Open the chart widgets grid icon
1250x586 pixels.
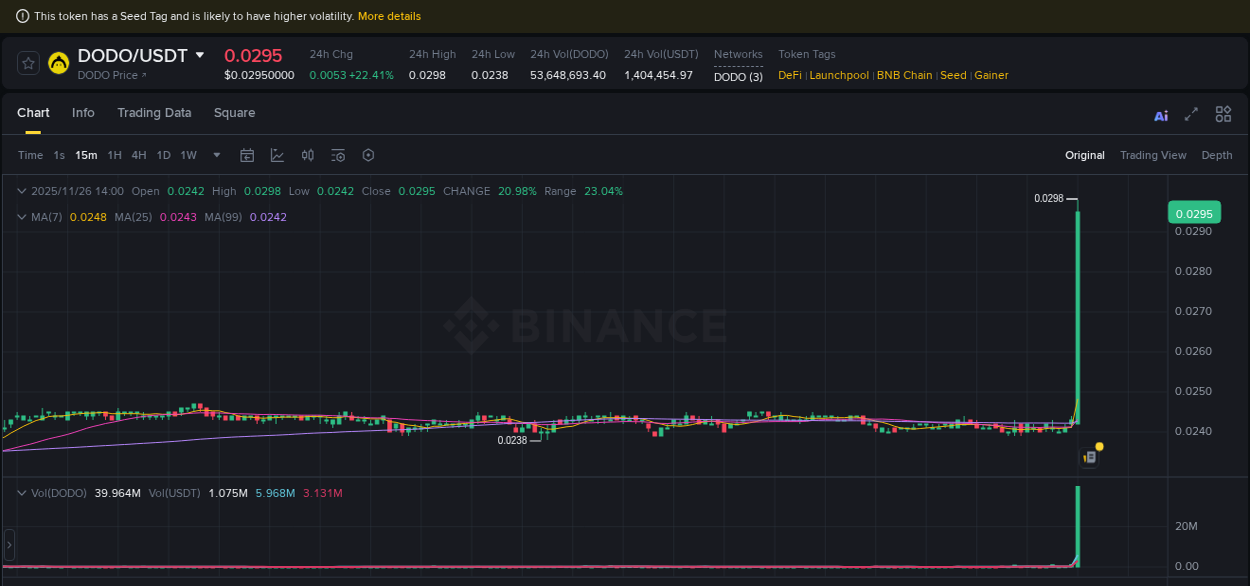tap(1223, 114)
